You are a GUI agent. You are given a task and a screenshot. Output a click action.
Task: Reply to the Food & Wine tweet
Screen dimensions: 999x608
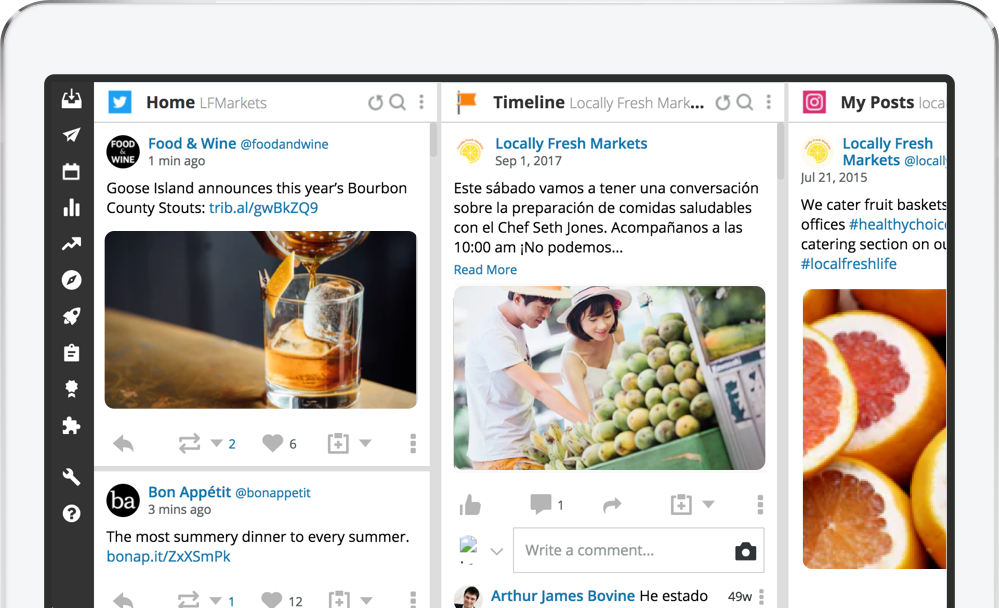[x=124, y=444]
